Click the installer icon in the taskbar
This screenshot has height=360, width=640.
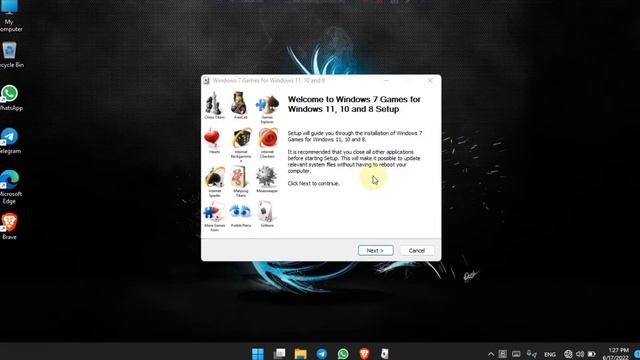pos(384,353)
